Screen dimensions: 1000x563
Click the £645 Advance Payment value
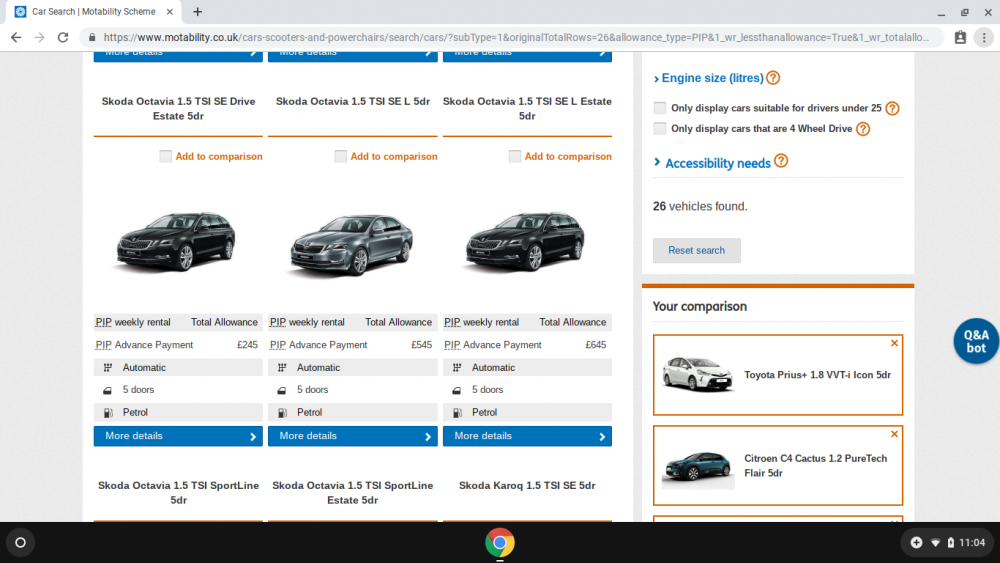click(x=596, y=345)
